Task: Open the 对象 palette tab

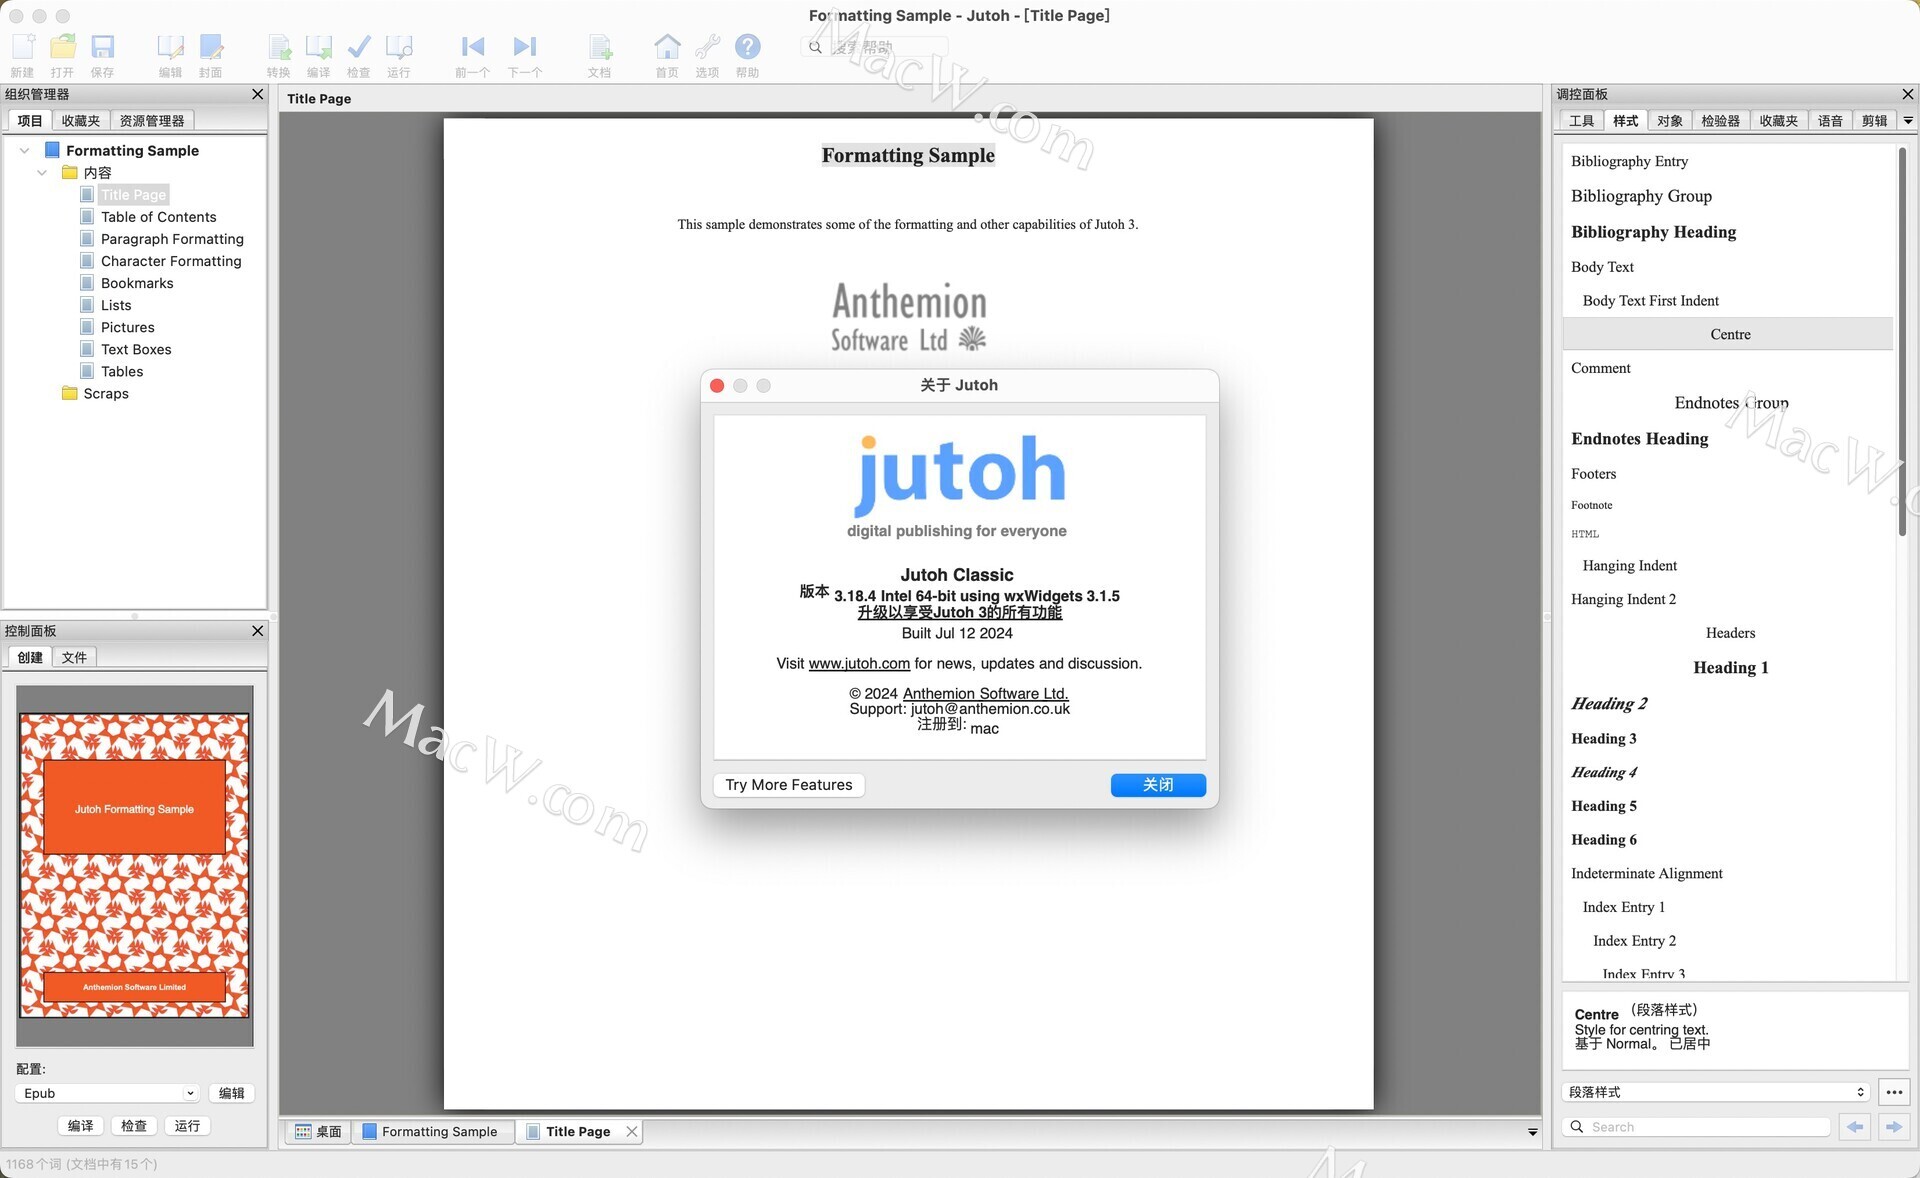Action: click(x=1669, y=121)
